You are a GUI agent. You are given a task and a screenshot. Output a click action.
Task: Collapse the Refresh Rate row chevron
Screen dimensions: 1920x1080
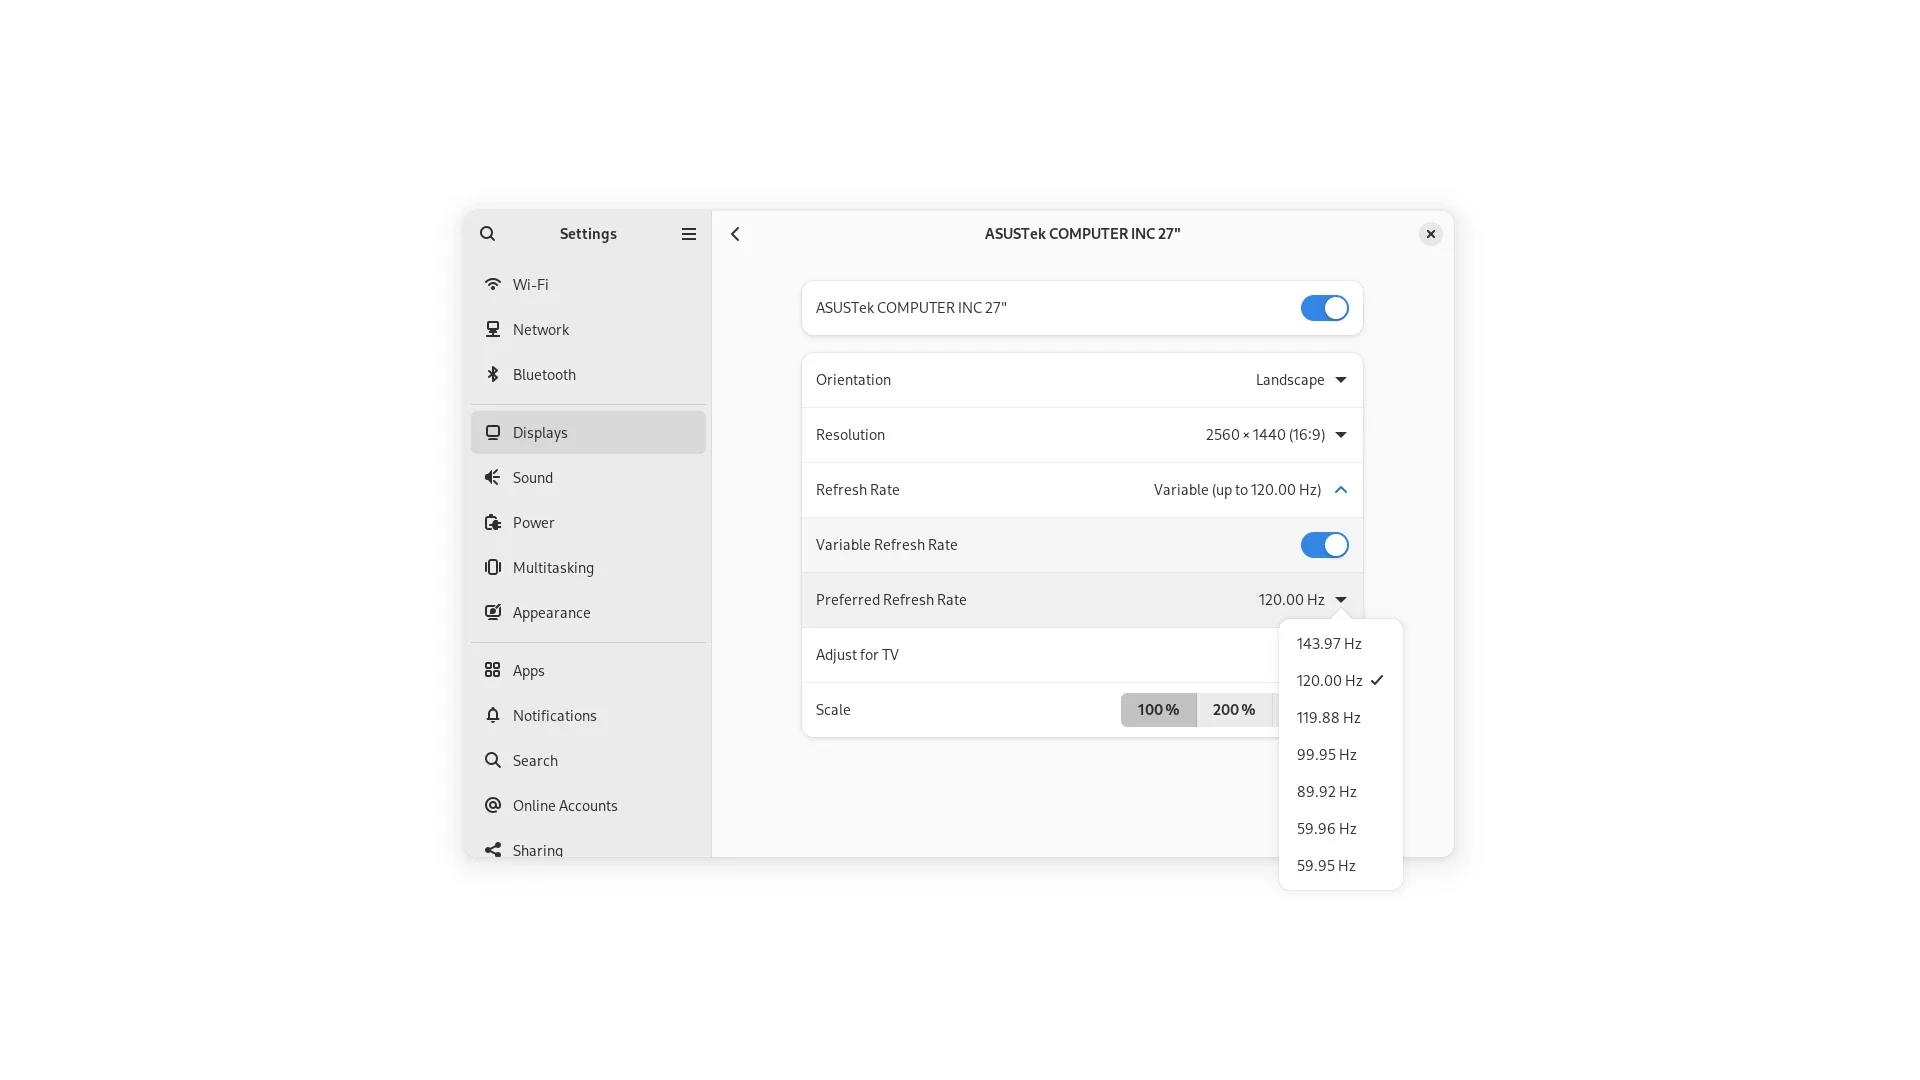tap(1341, 490)
